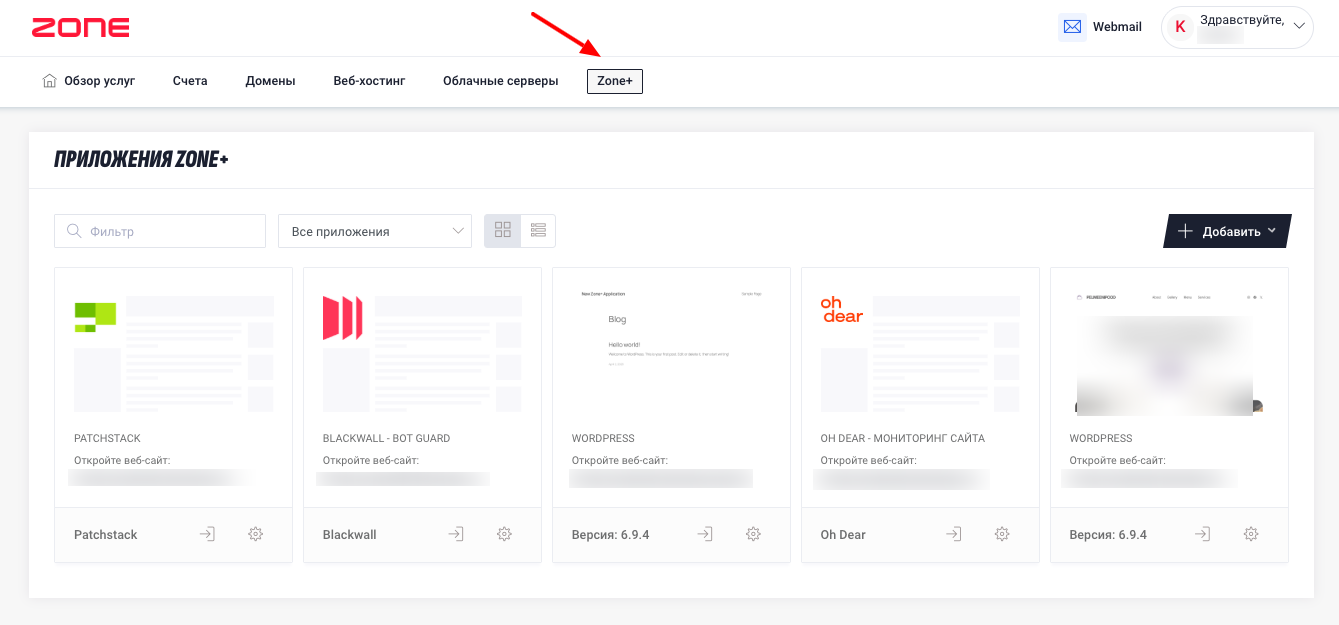Open Облачные серверы menu item

click(501, 81)
